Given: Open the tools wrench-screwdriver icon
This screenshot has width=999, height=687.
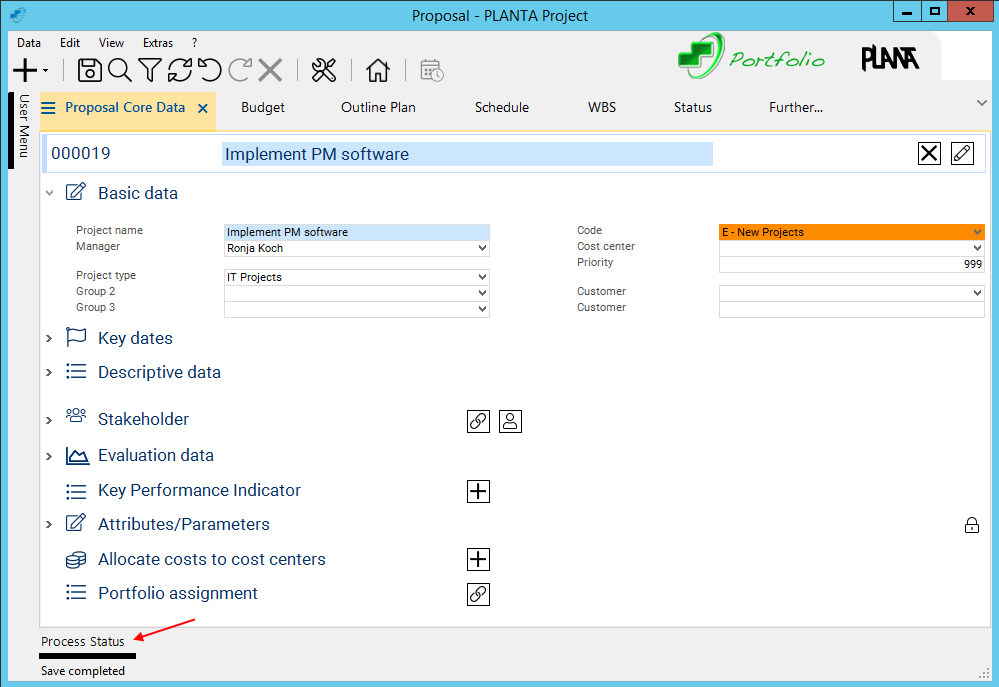Looking at the screenshot, I should 324,70.
